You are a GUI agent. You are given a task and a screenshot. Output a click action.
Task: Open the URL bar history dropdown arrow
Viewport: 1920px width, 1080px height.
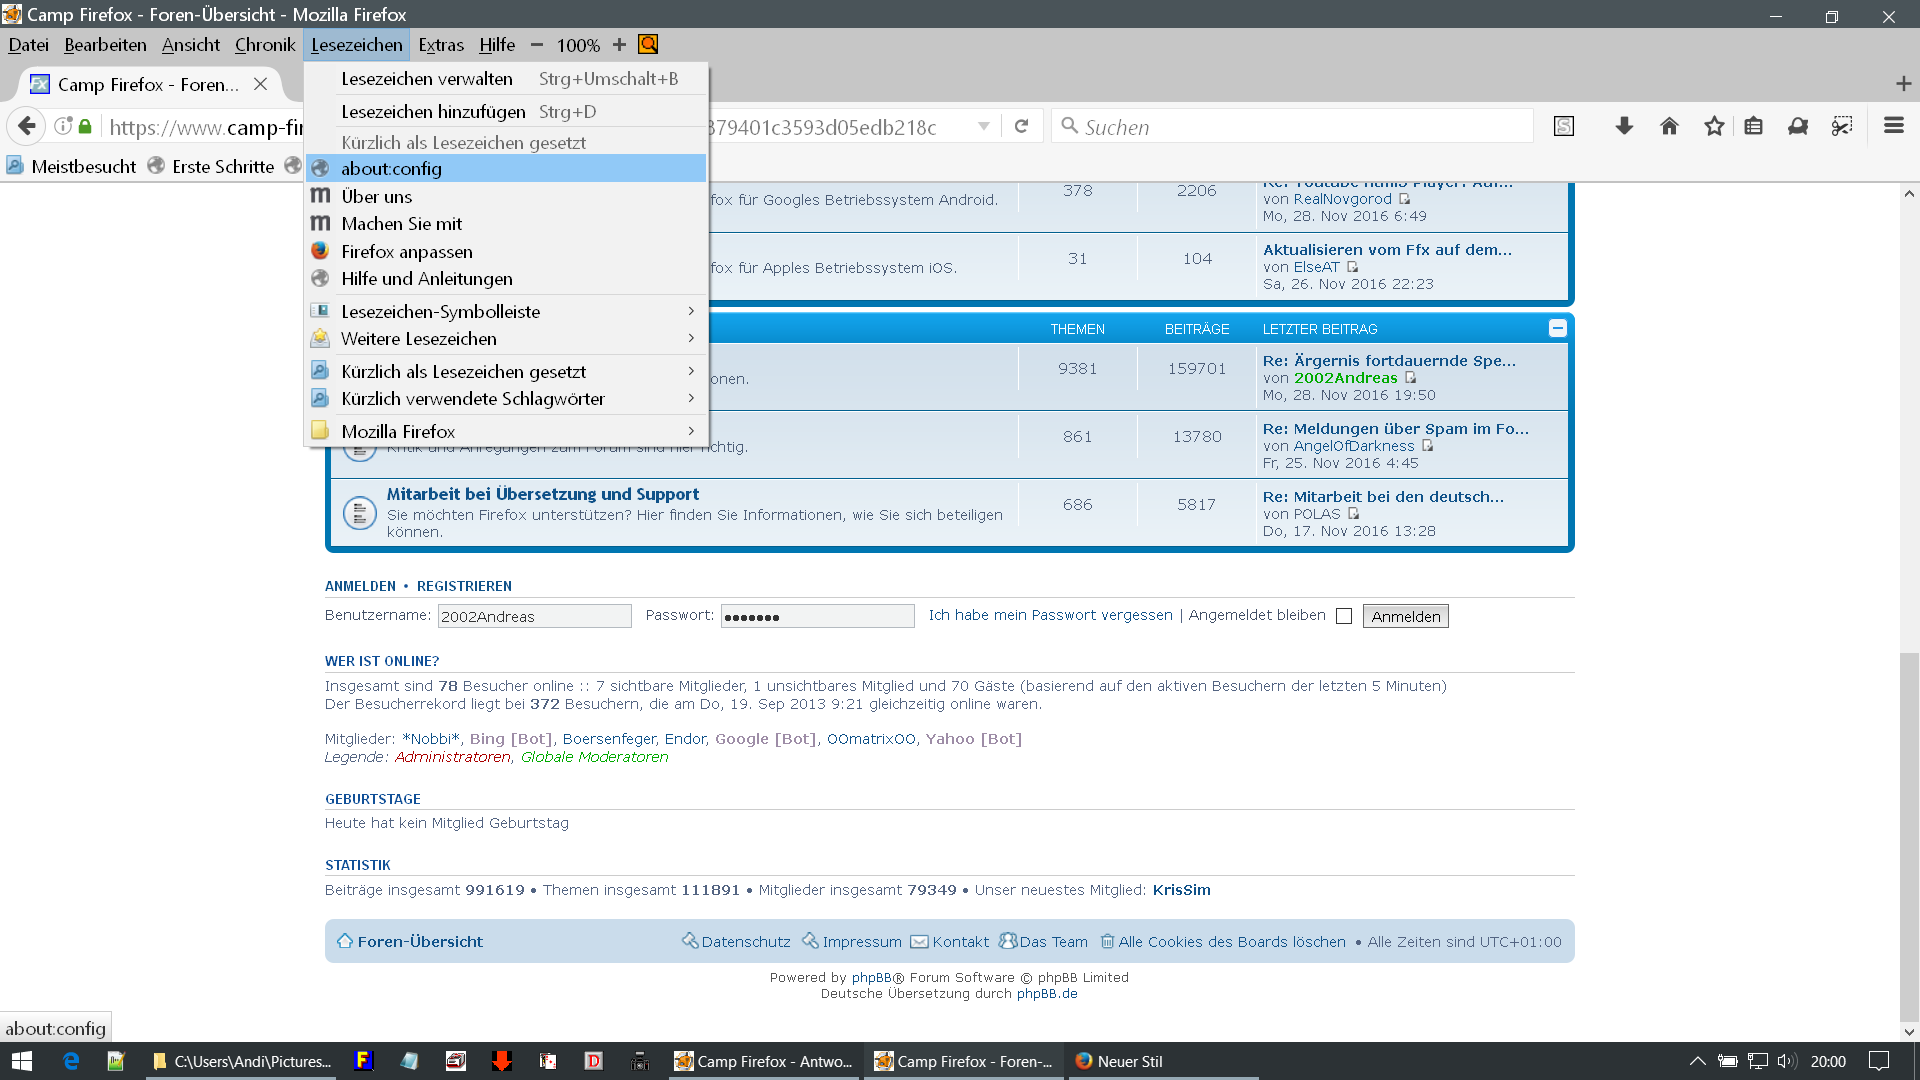984,126
